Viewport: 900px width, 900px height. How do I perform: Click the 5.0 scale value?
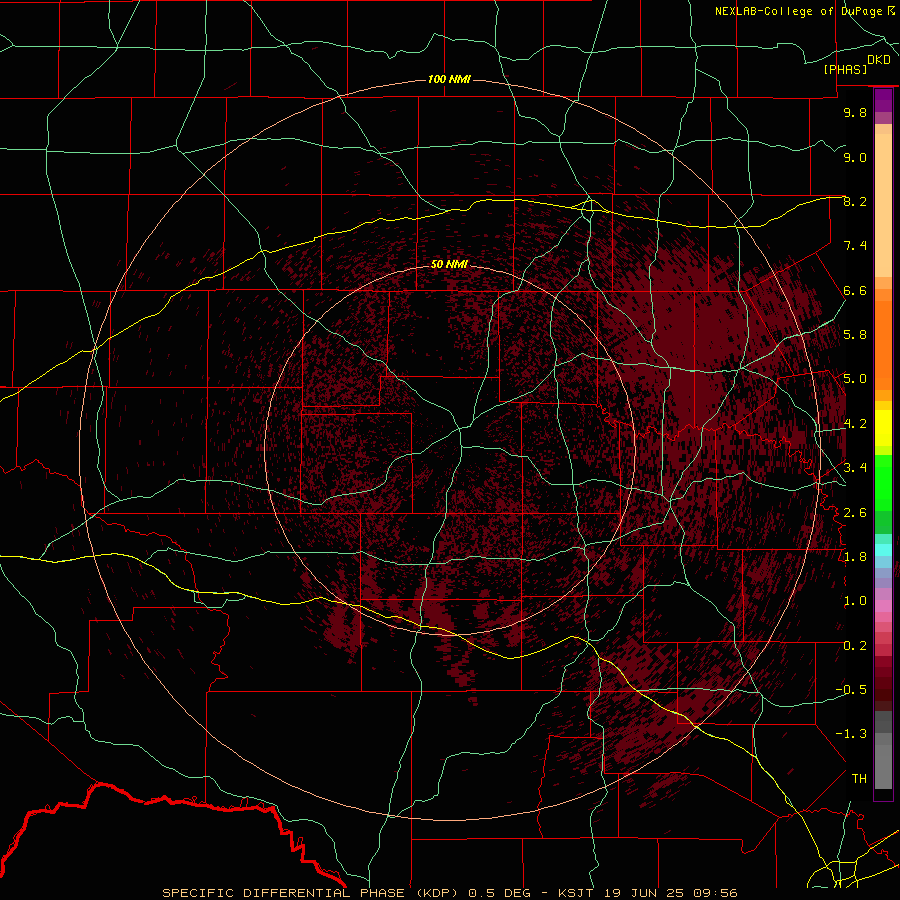point(855,379)
